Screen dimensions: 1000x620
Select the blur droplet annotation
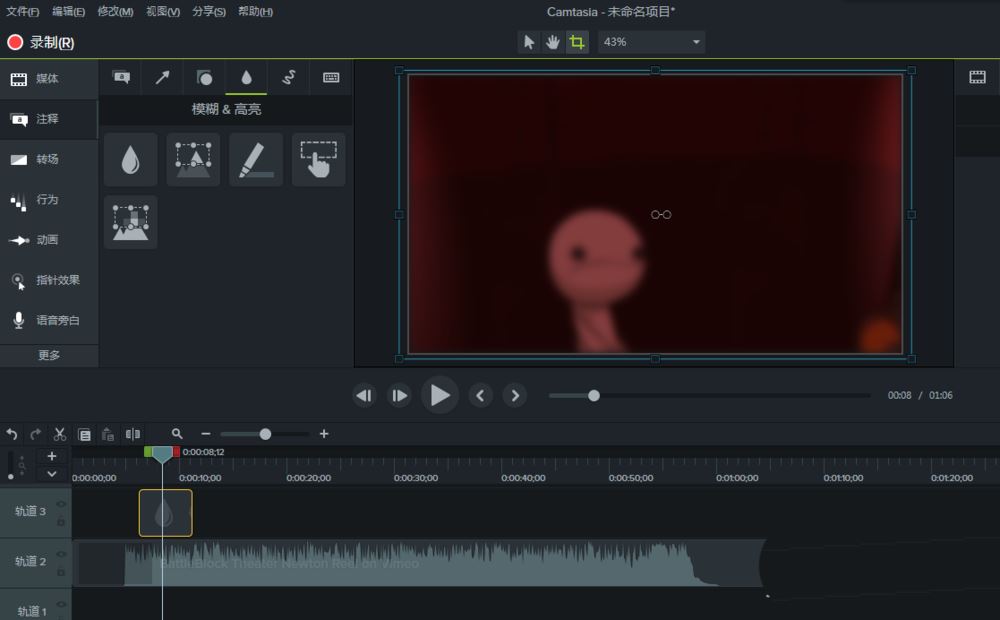point(130,159)
